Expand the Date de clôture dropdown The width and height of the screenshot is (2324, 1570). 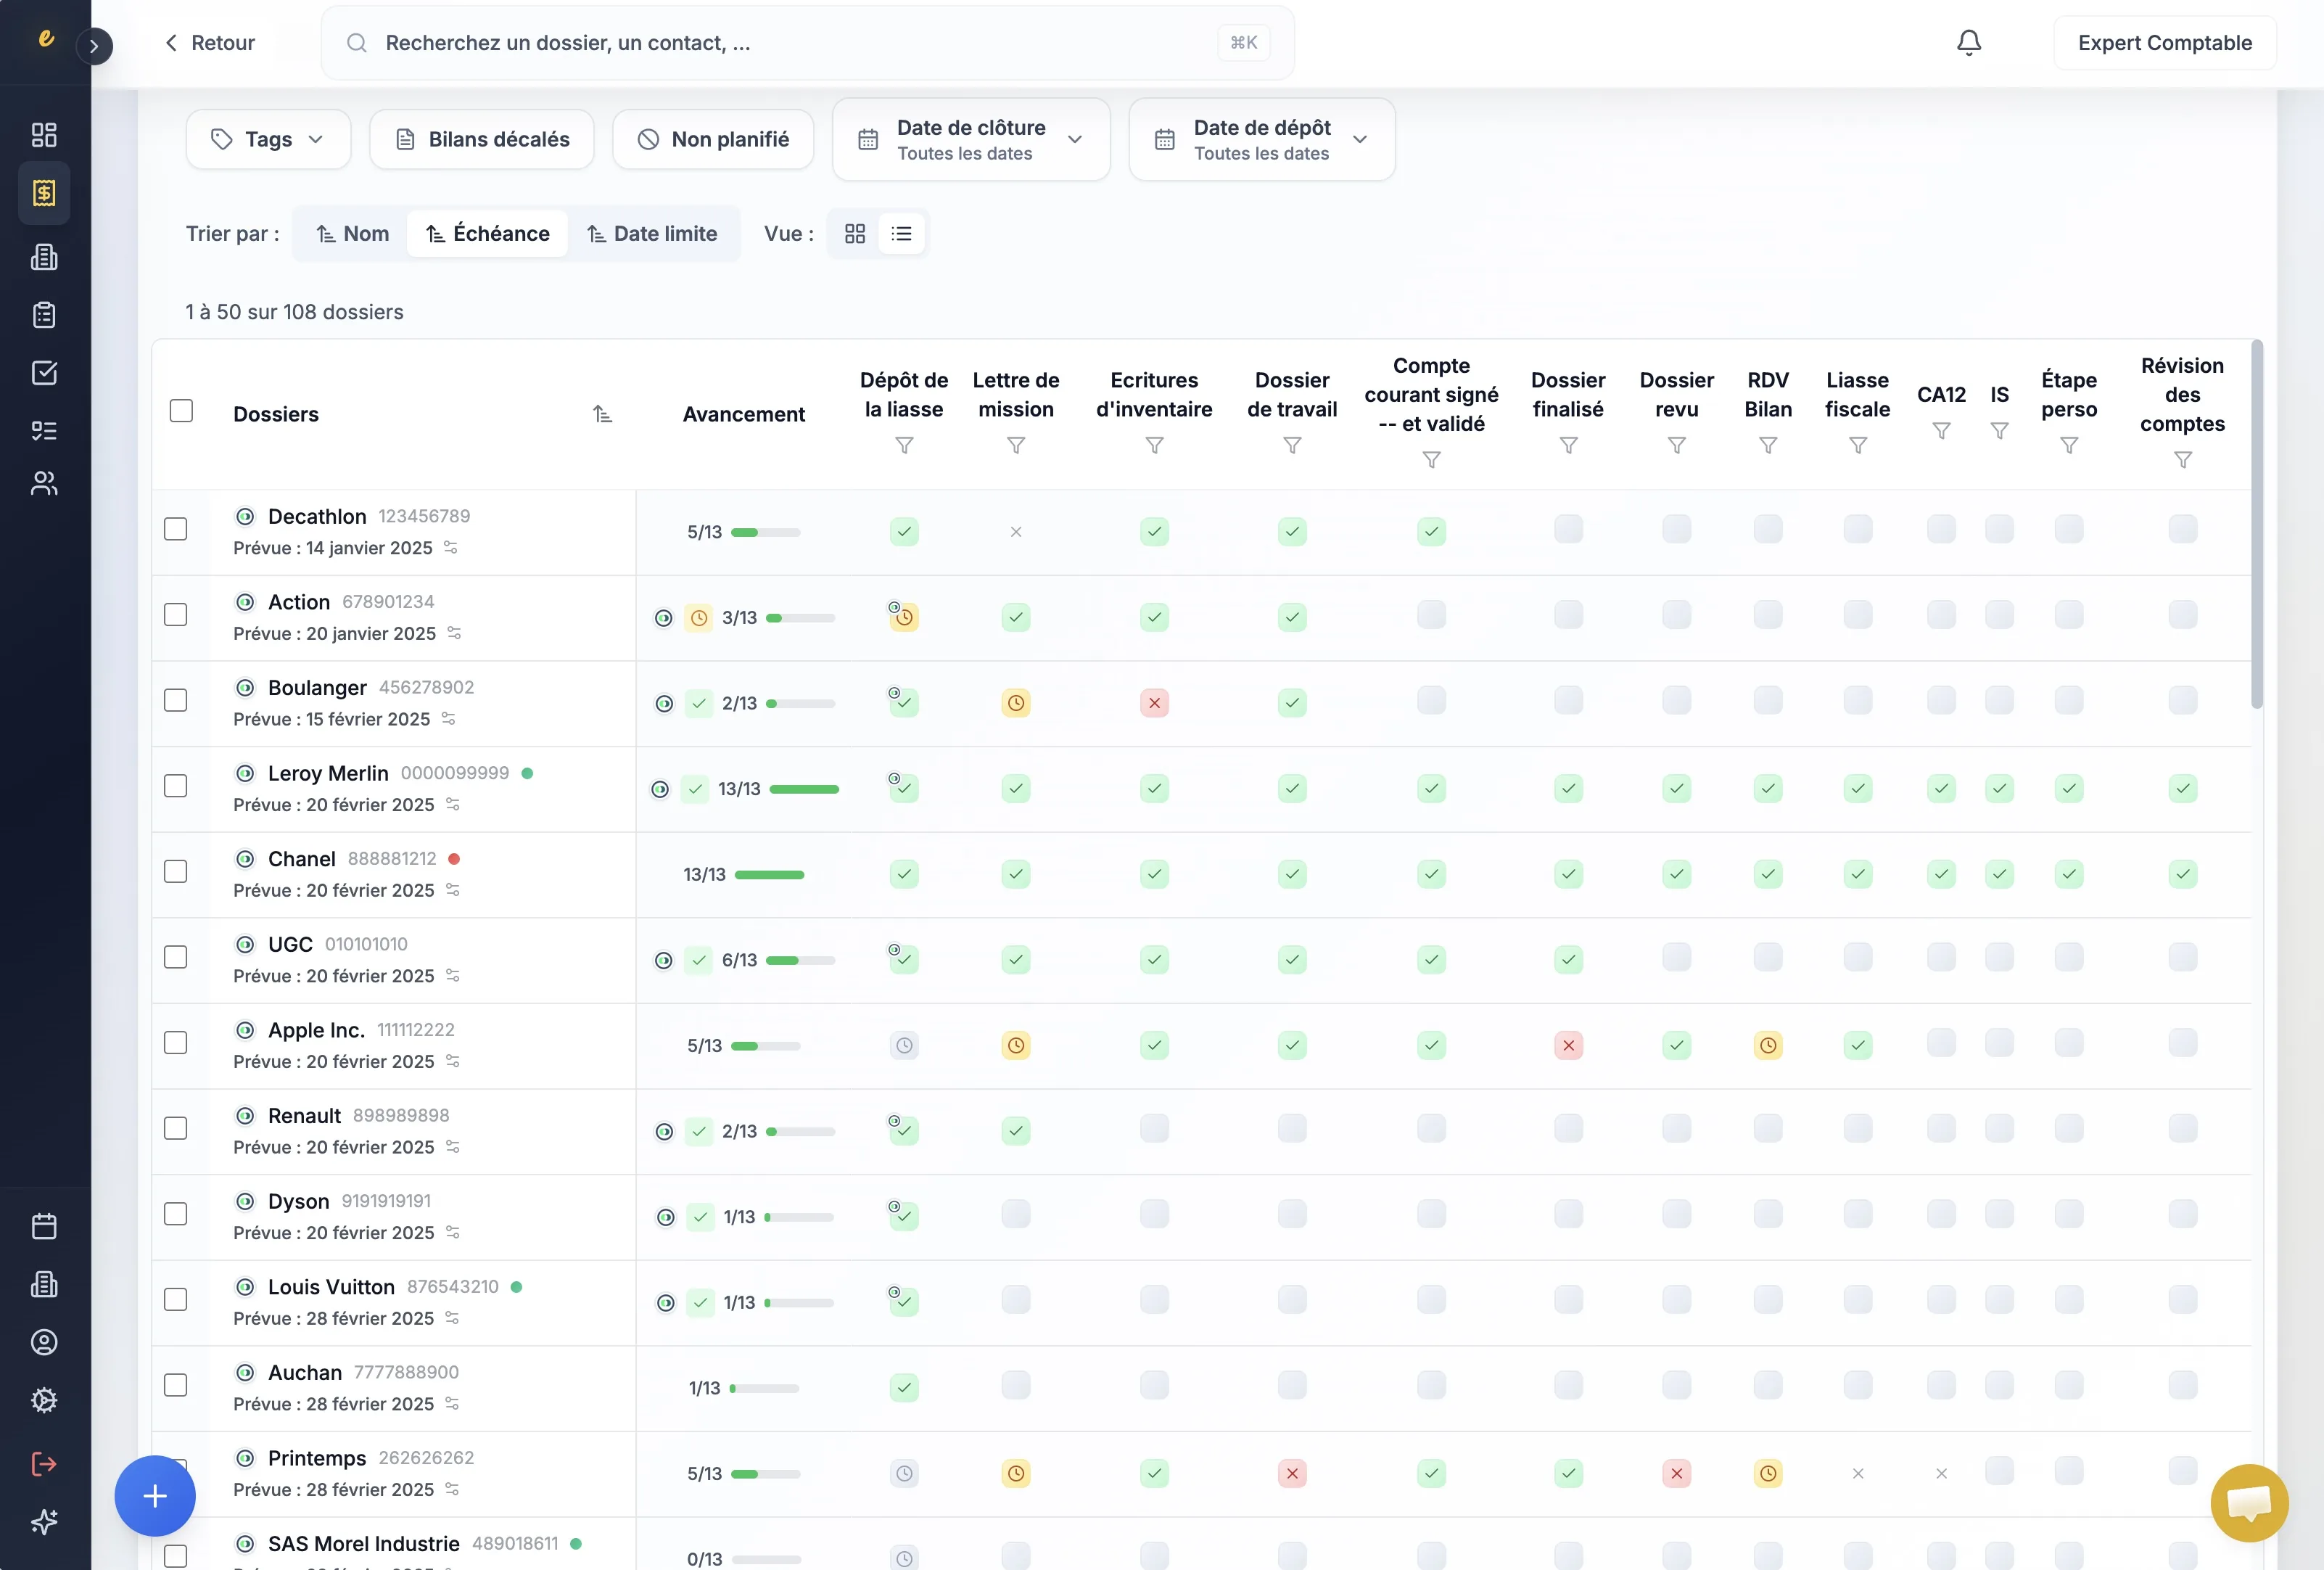point(971,140)
